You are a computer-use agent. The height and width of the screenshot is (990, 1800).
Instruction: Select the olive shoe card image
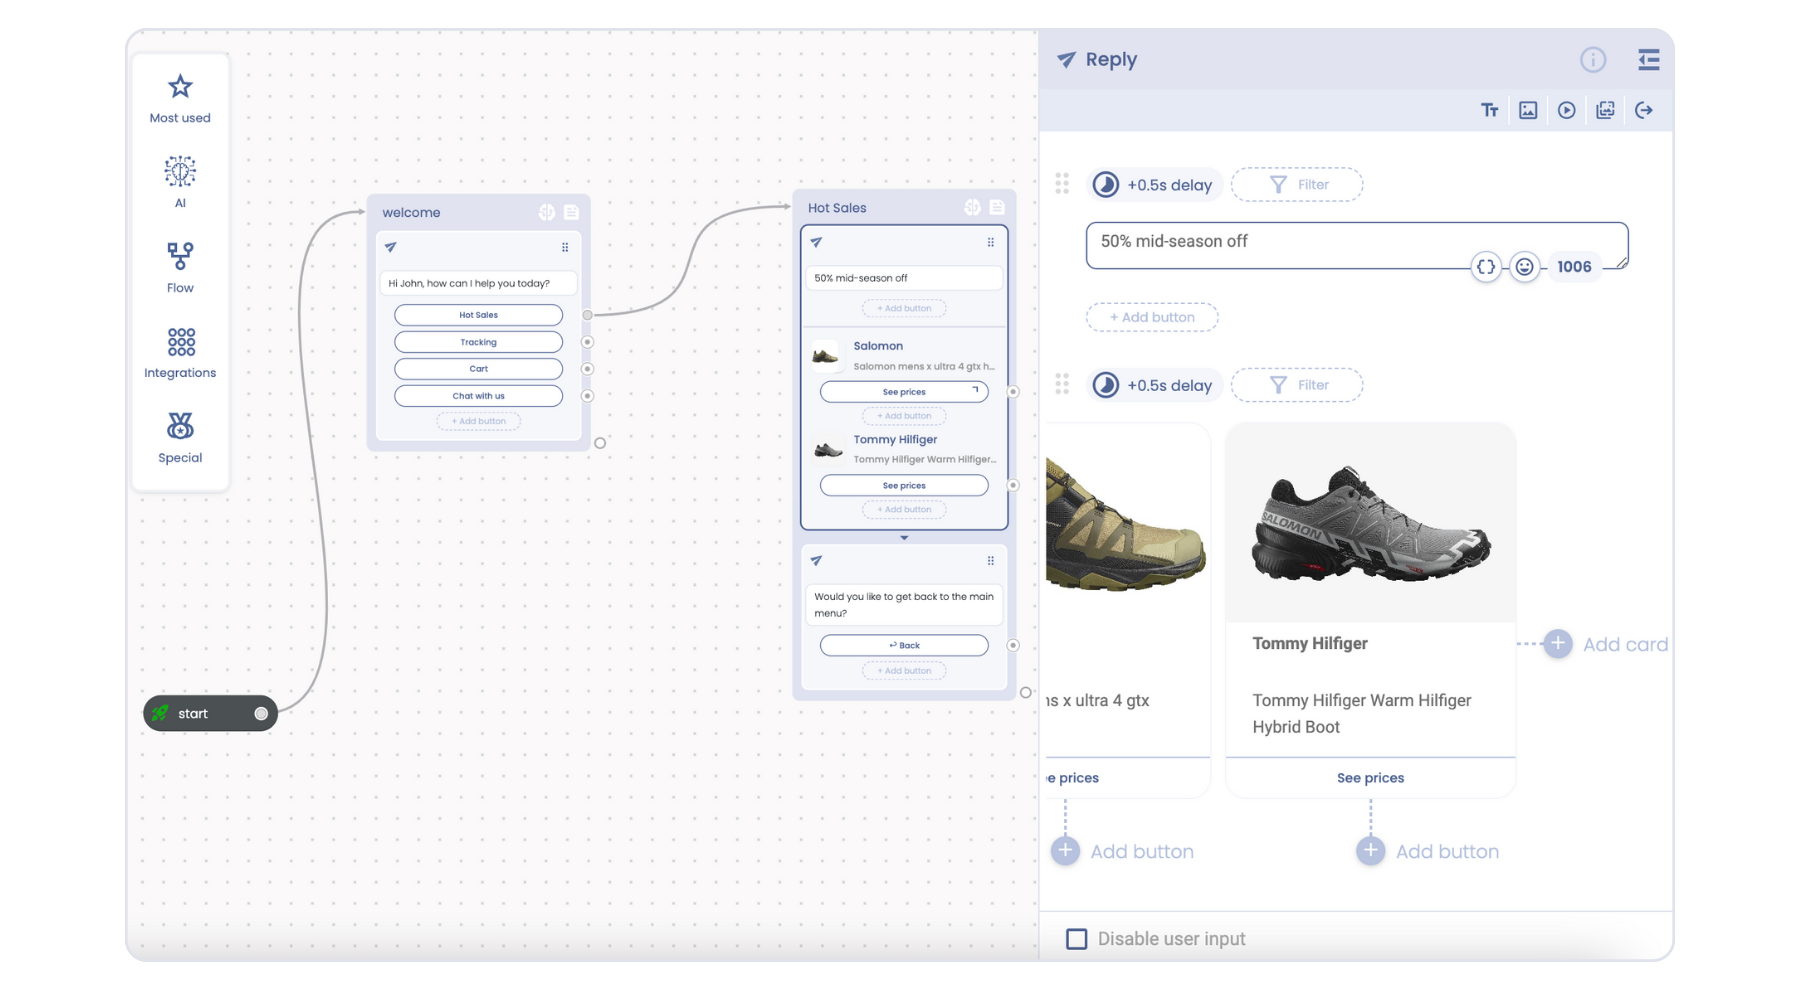point(1126,523)
